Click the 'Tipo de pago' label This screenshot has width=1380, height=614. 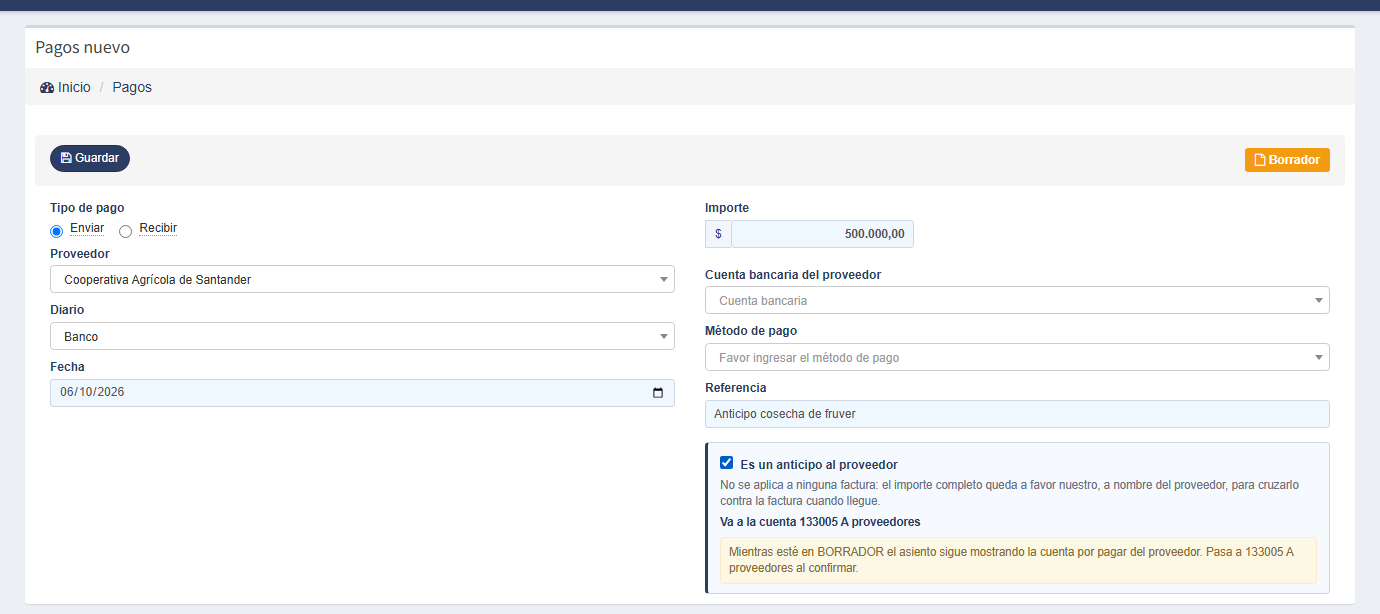click(x=87, y=208)
